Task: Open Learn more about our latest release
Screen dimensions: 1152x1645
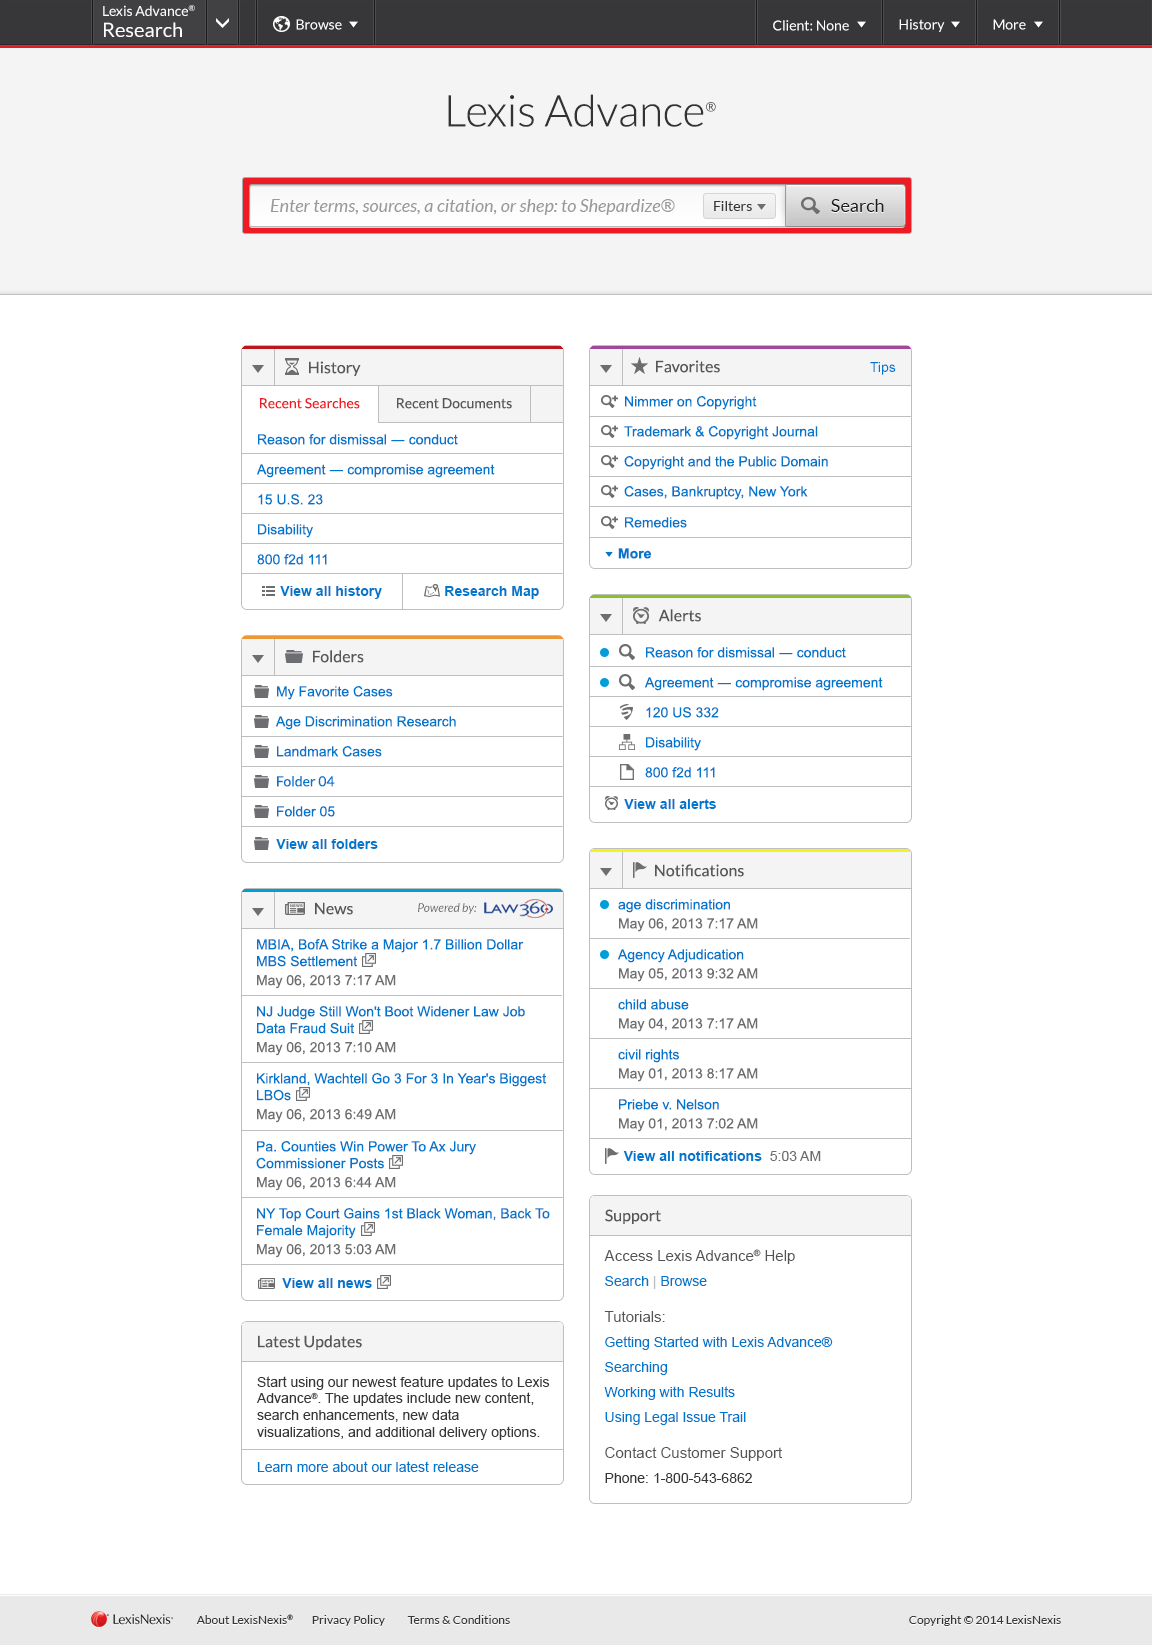Action: coord(368,1467)
